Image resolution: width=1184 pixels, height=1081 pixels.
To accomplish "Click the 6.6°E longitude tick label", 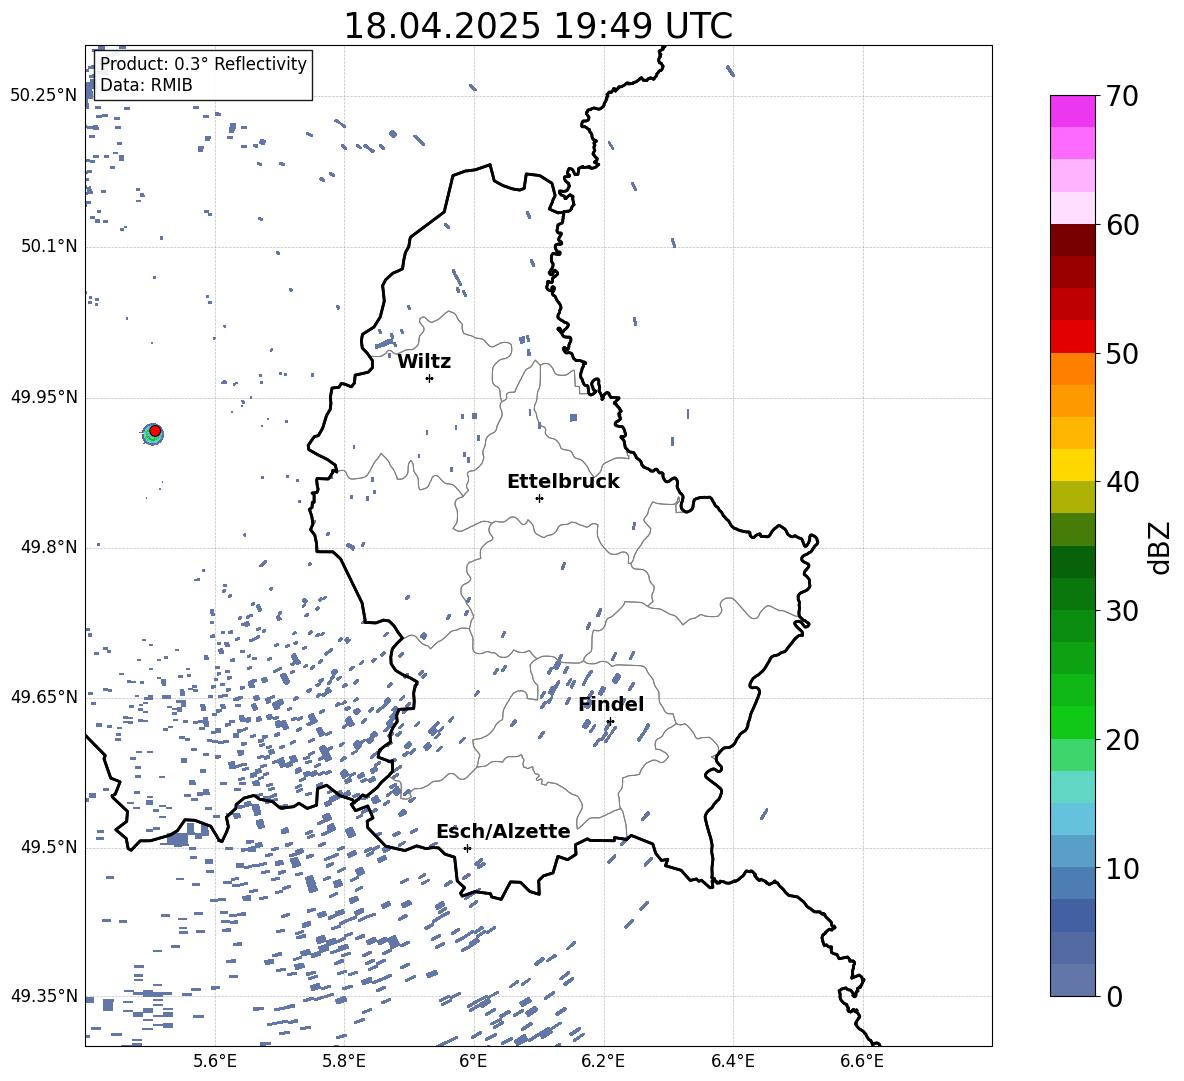I will coord(862,1061).
